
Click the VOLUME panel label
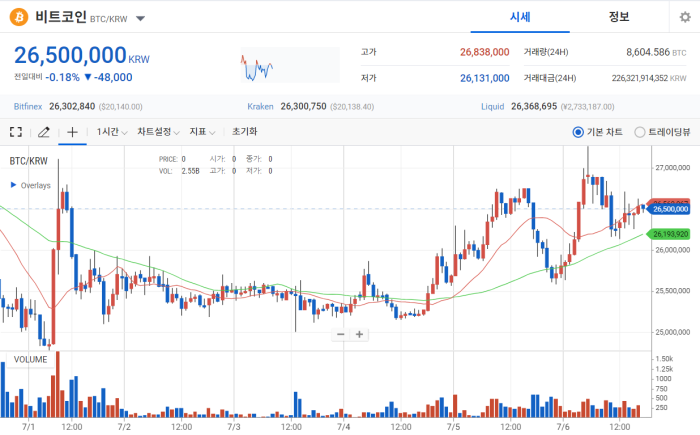pos(30,360)
